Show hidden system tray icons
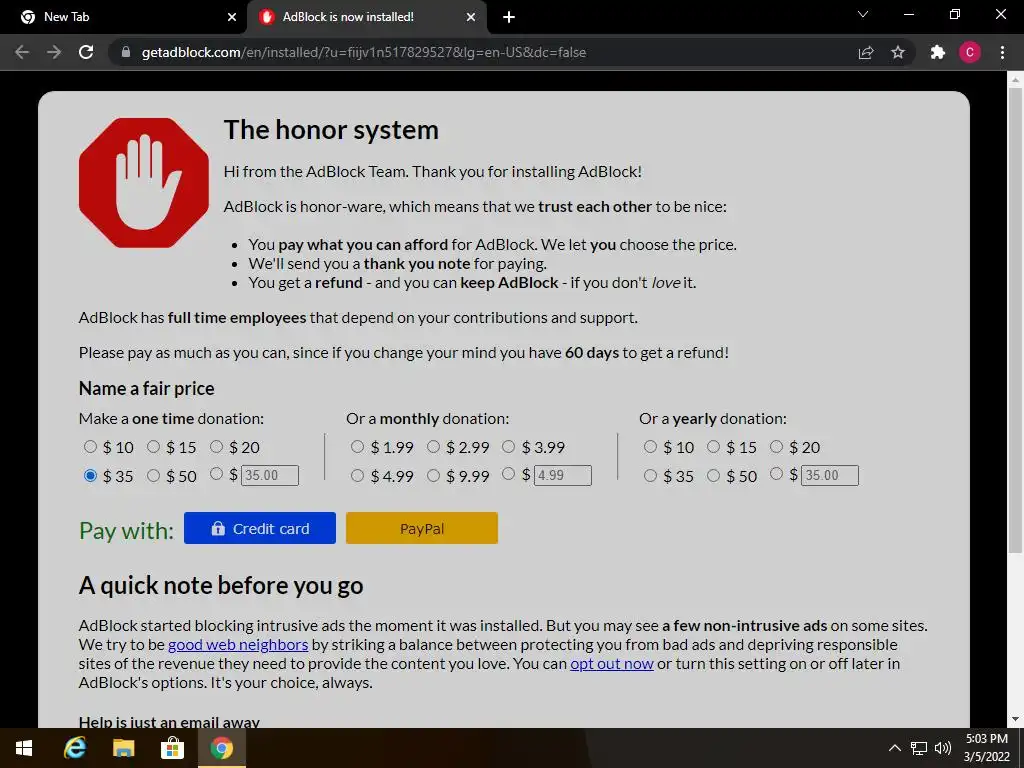Screen dimensions: 1024x768 click(x=895, y=748)
